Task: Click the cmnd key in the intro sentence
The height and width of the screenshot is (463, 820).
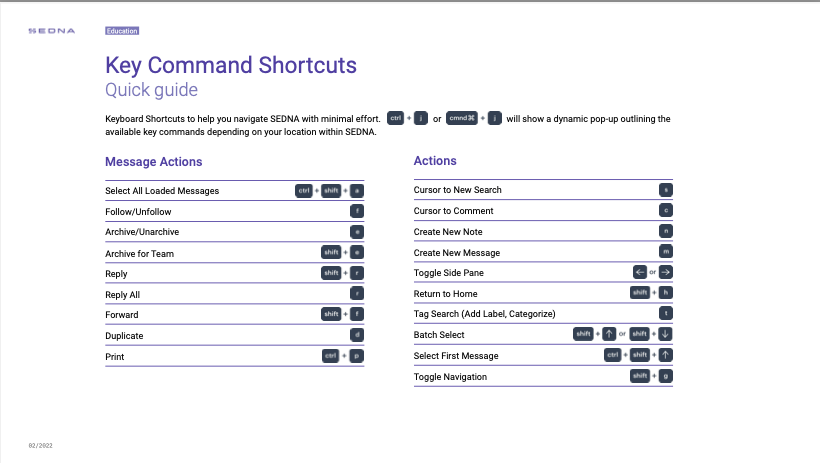Action: pyautogui.click(x=462, y=118)
